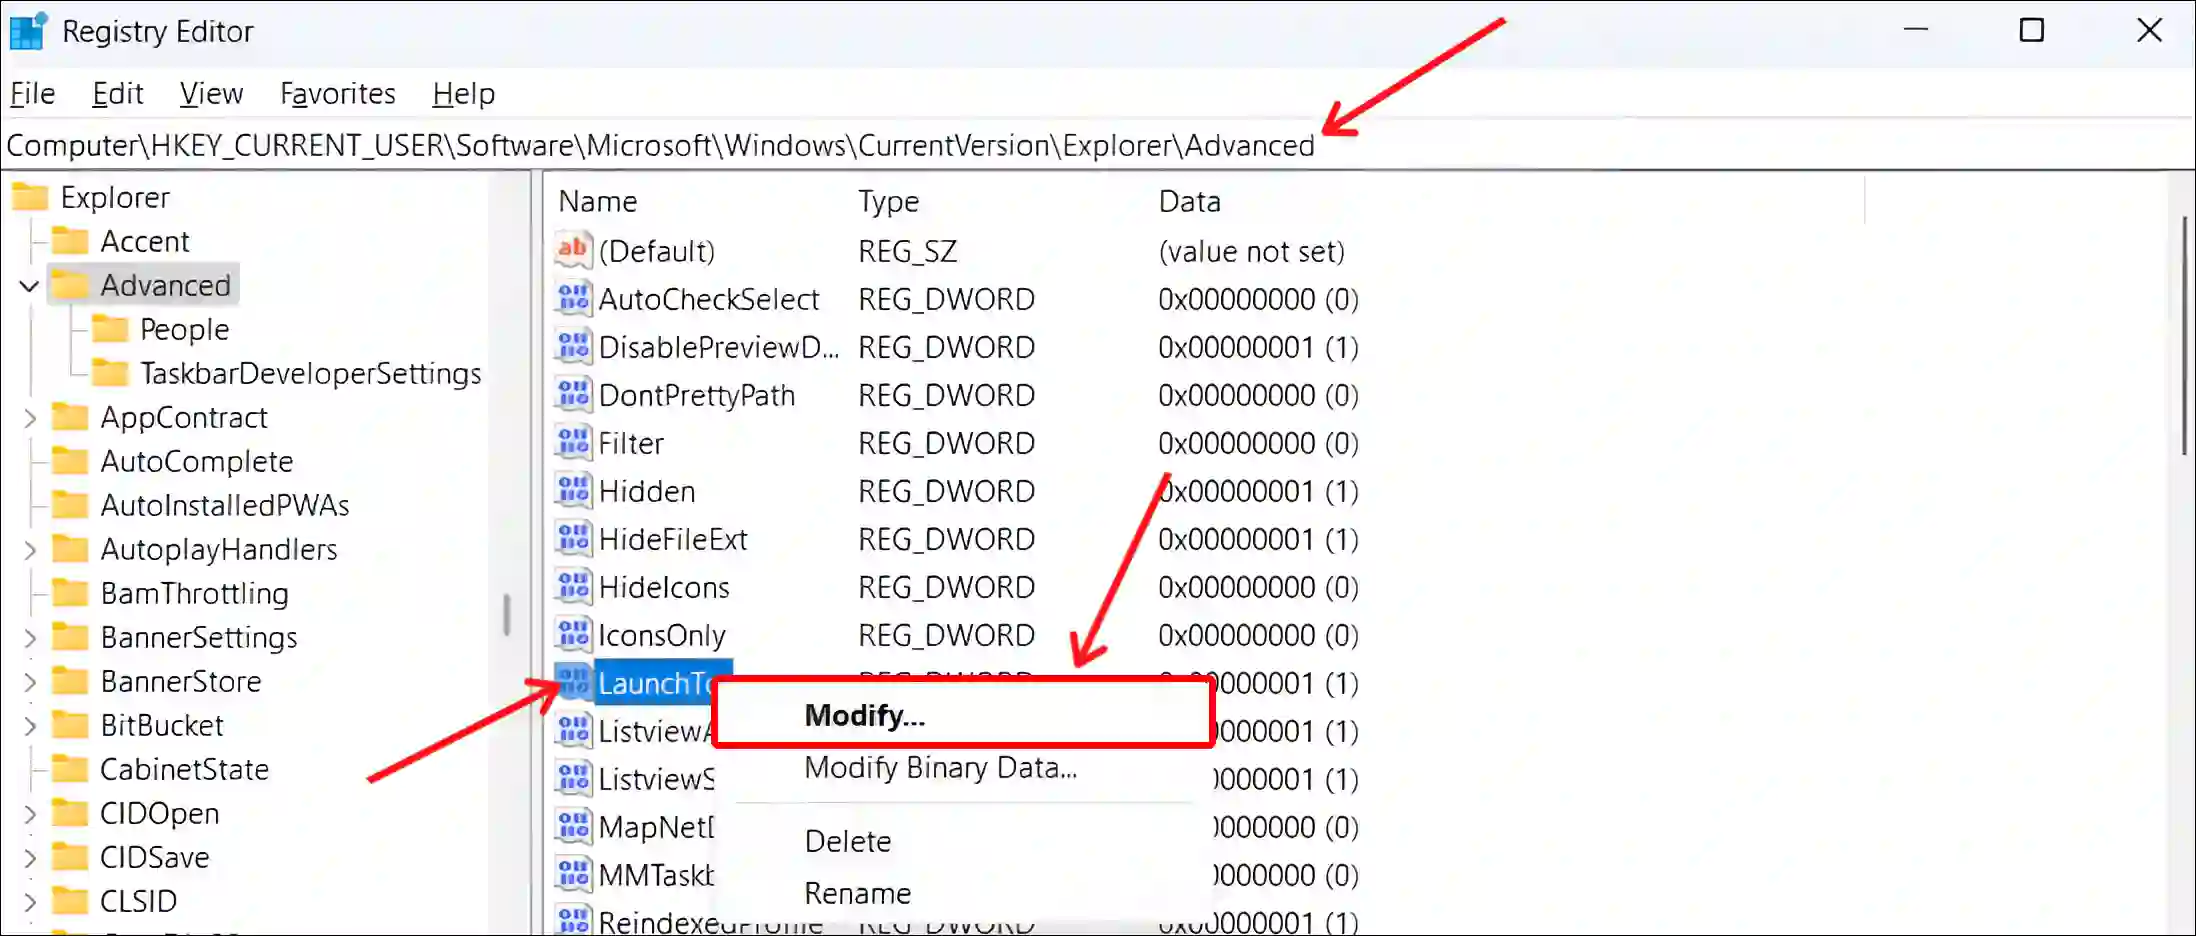Expand the AppContract key
Viewport: 2196px width, 936px height.
[30, 418]
